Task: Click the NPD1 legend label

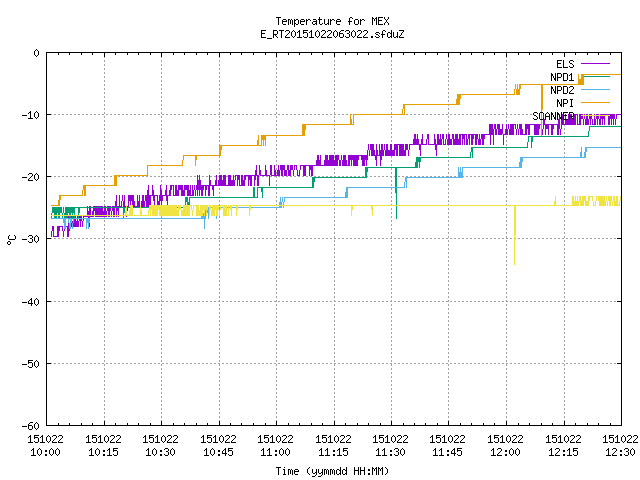Action: point(562,77)
